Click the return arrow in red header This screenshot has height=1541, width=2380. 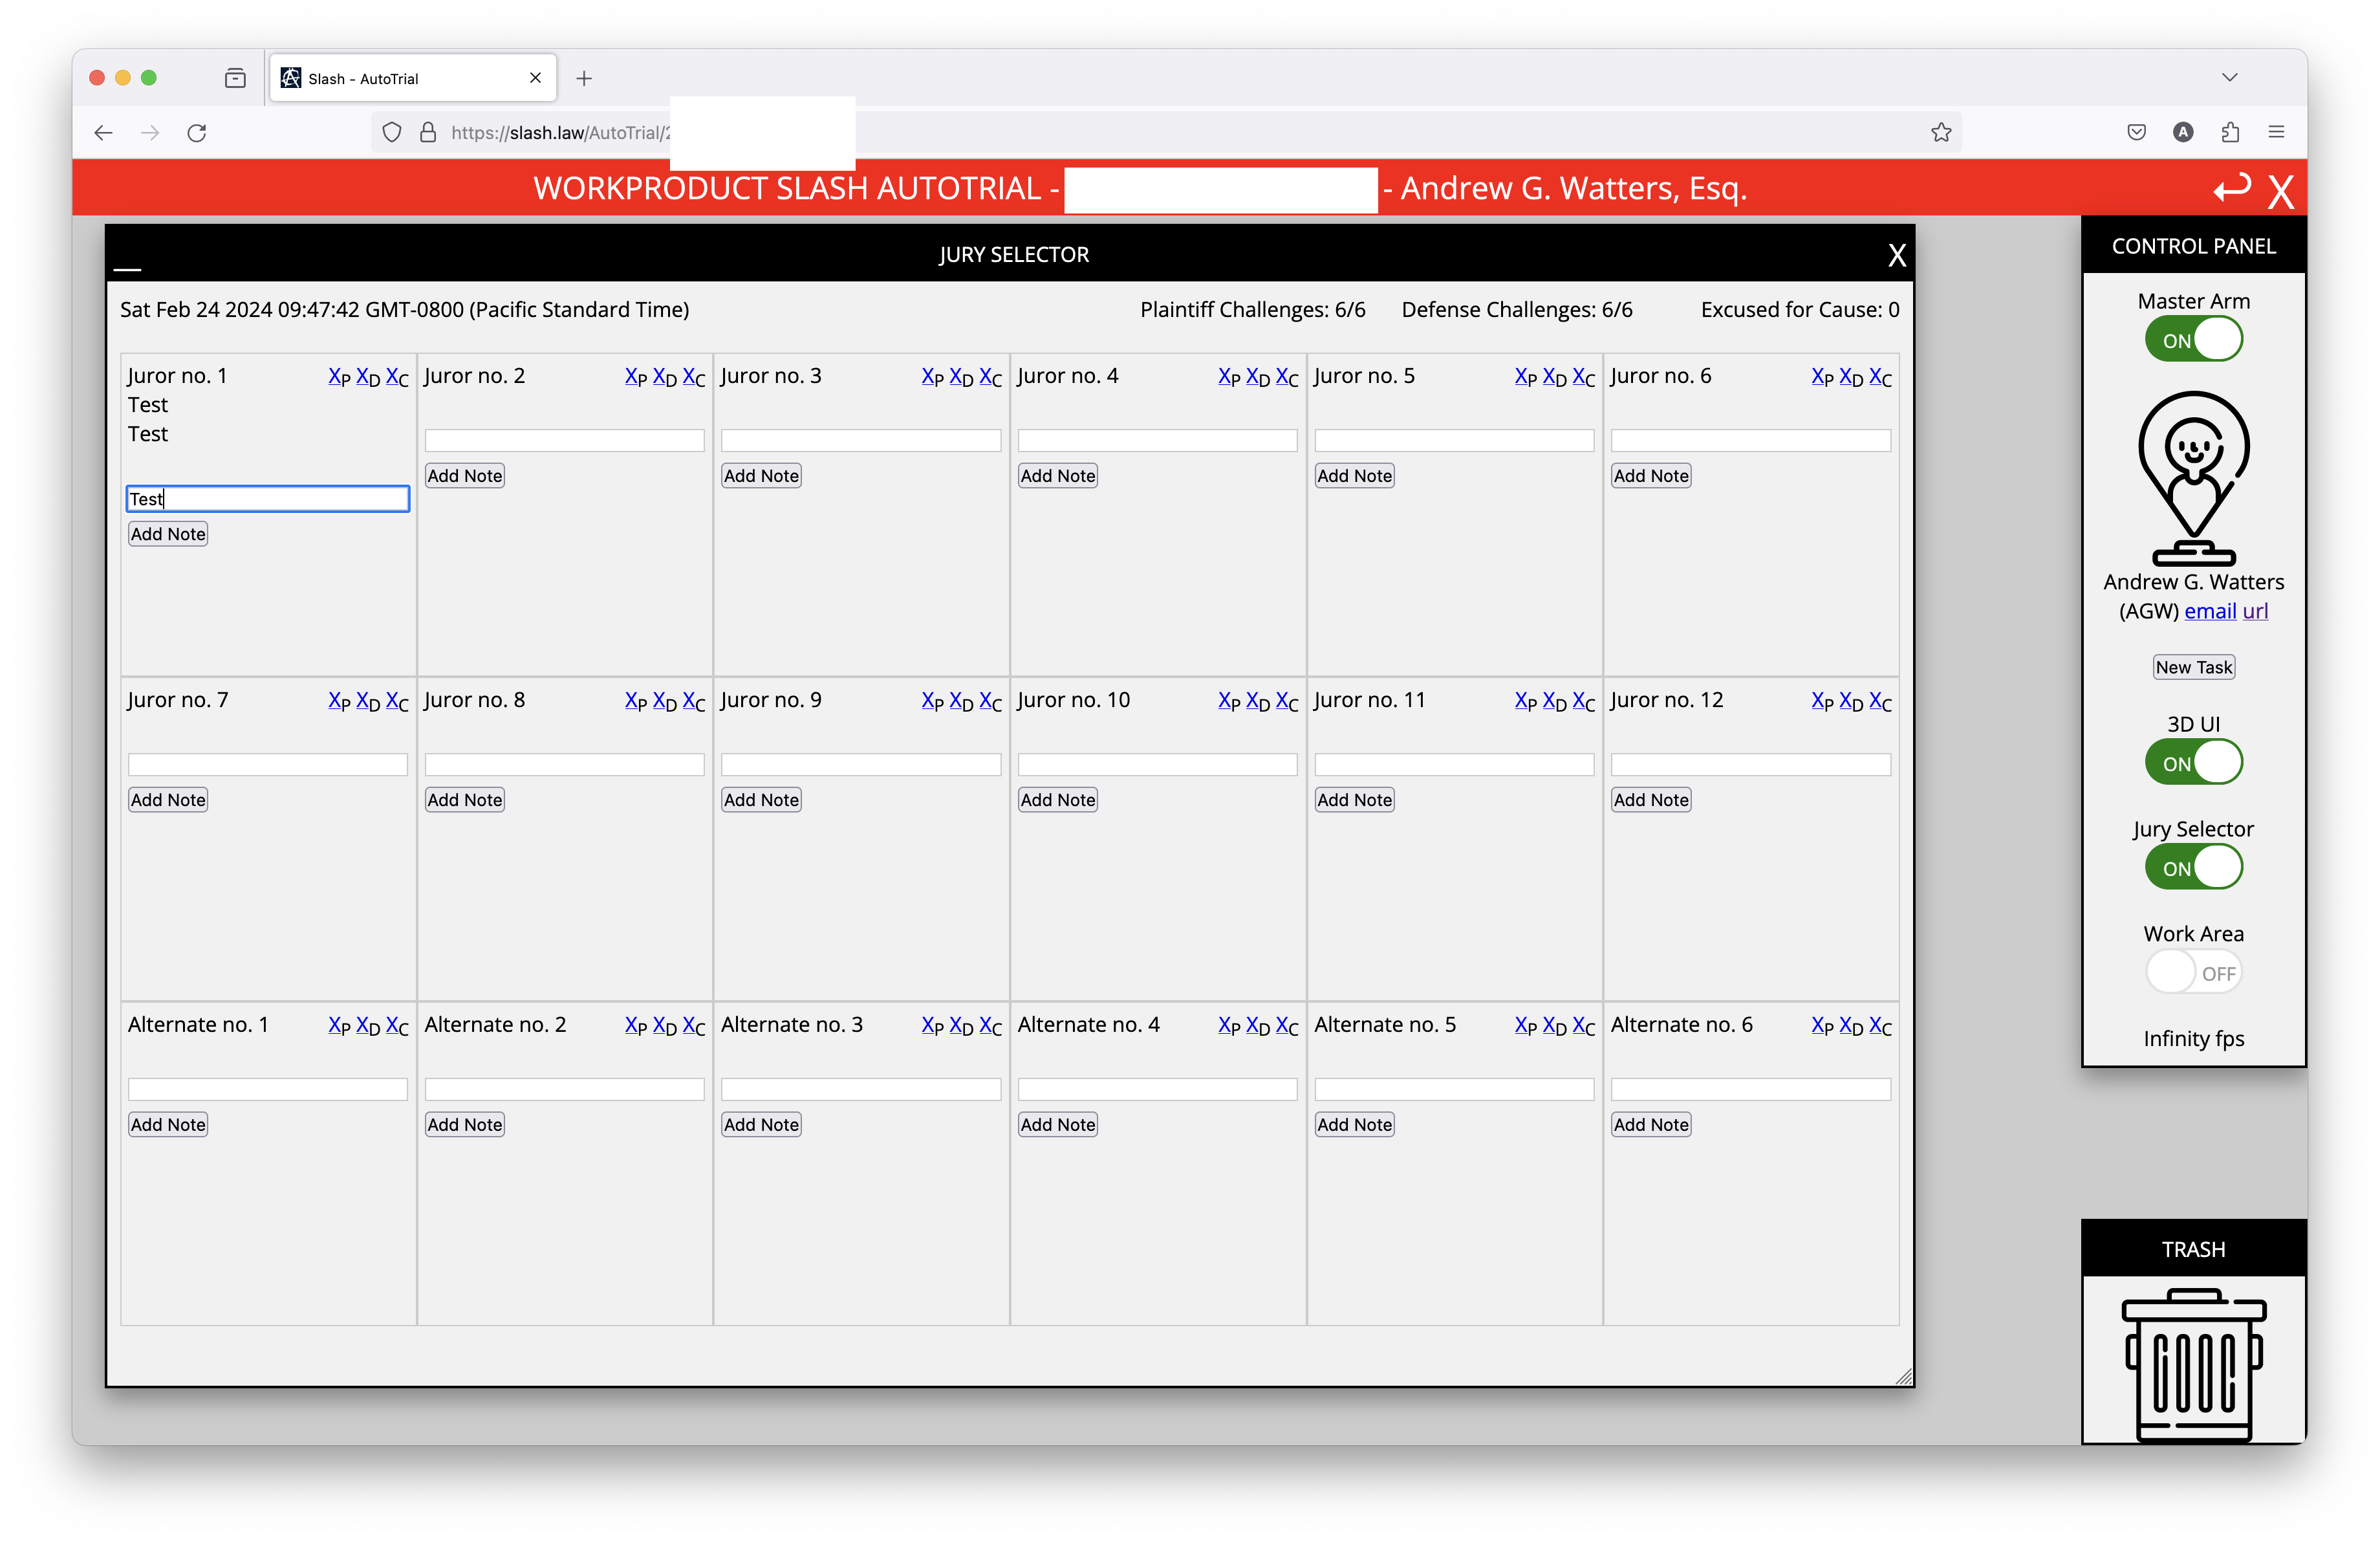(x=2231, y=188)
